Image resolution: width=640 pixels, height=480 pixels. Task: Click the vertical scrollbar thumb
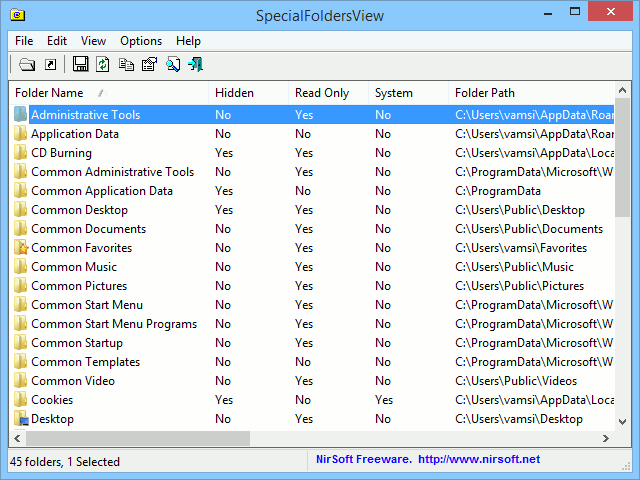coord(622,158)
